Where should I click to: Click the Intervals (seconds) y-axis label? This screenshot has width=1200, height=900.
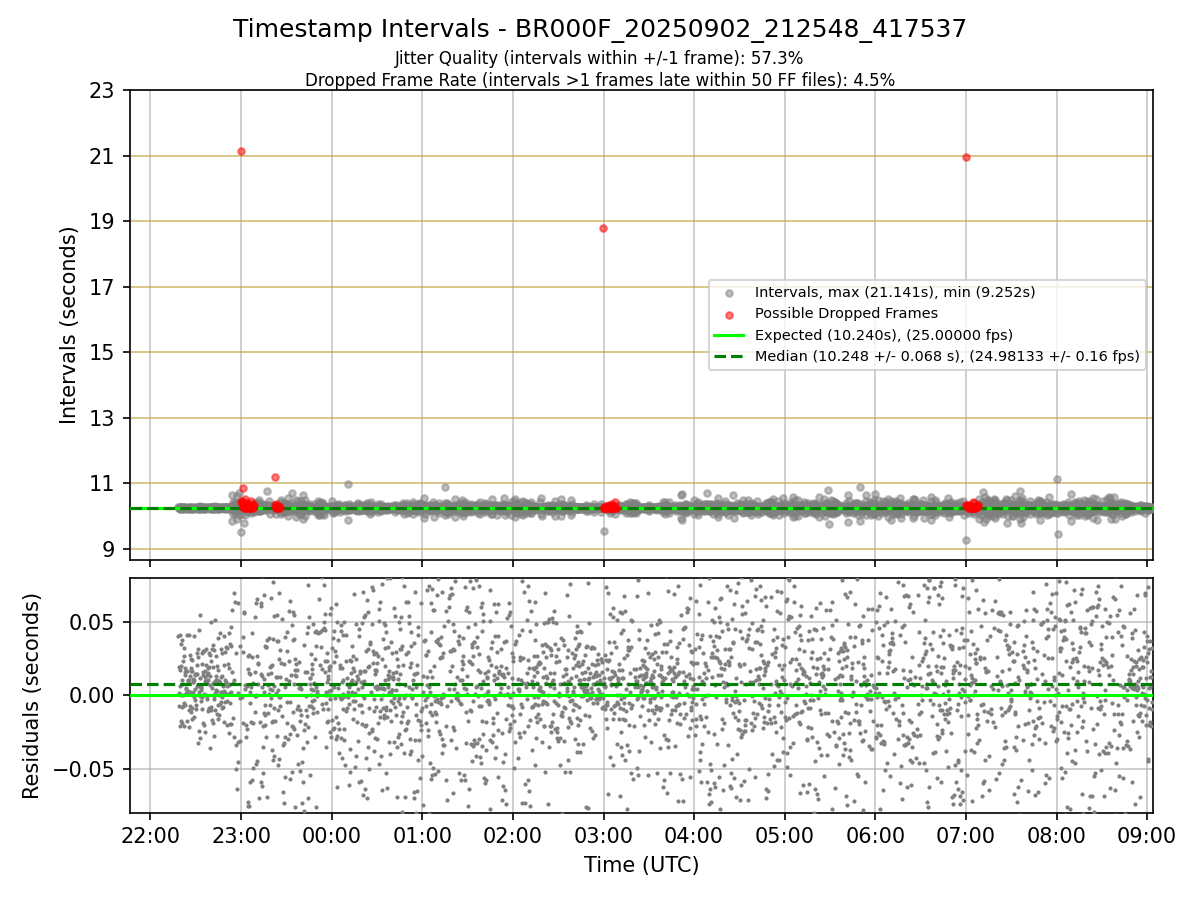pyautogui.click(x=68, y=325)
